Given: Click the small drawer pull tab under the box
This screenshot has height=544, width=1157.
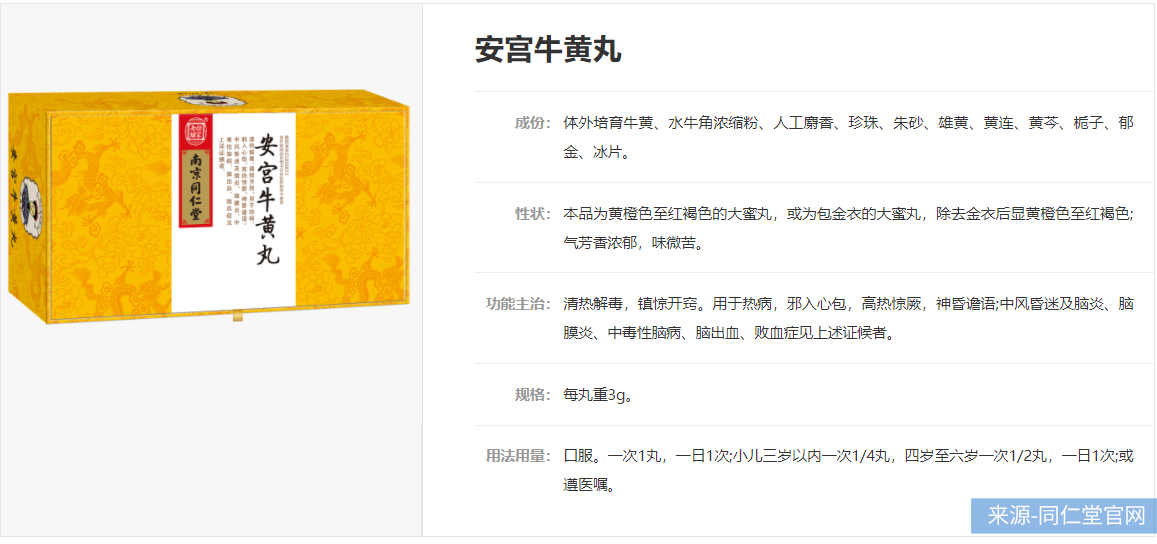Looking at the screenshot, I should [237, 318].
